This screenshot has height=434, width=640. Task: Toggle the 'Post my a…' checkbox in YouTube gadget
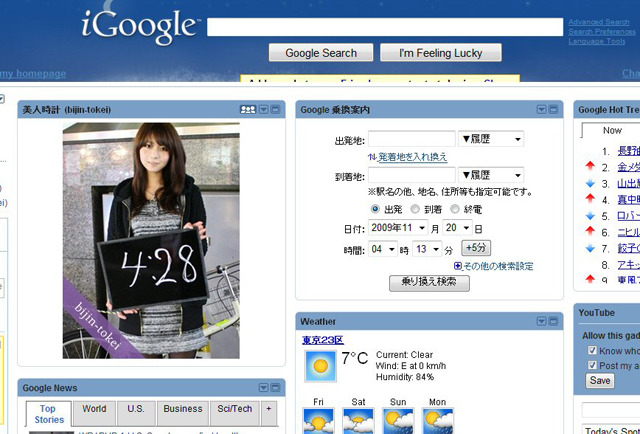(x=592, y=365)
